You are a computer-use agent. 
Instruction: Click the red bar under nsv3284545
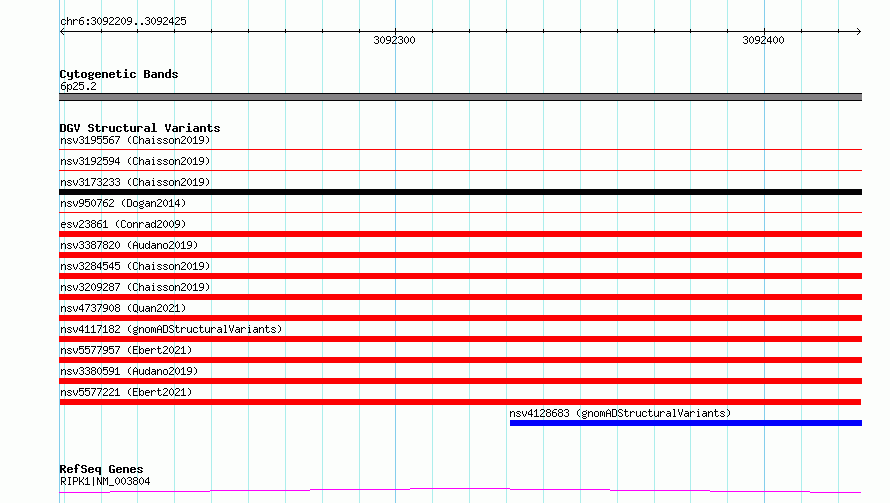coord(460,276)
